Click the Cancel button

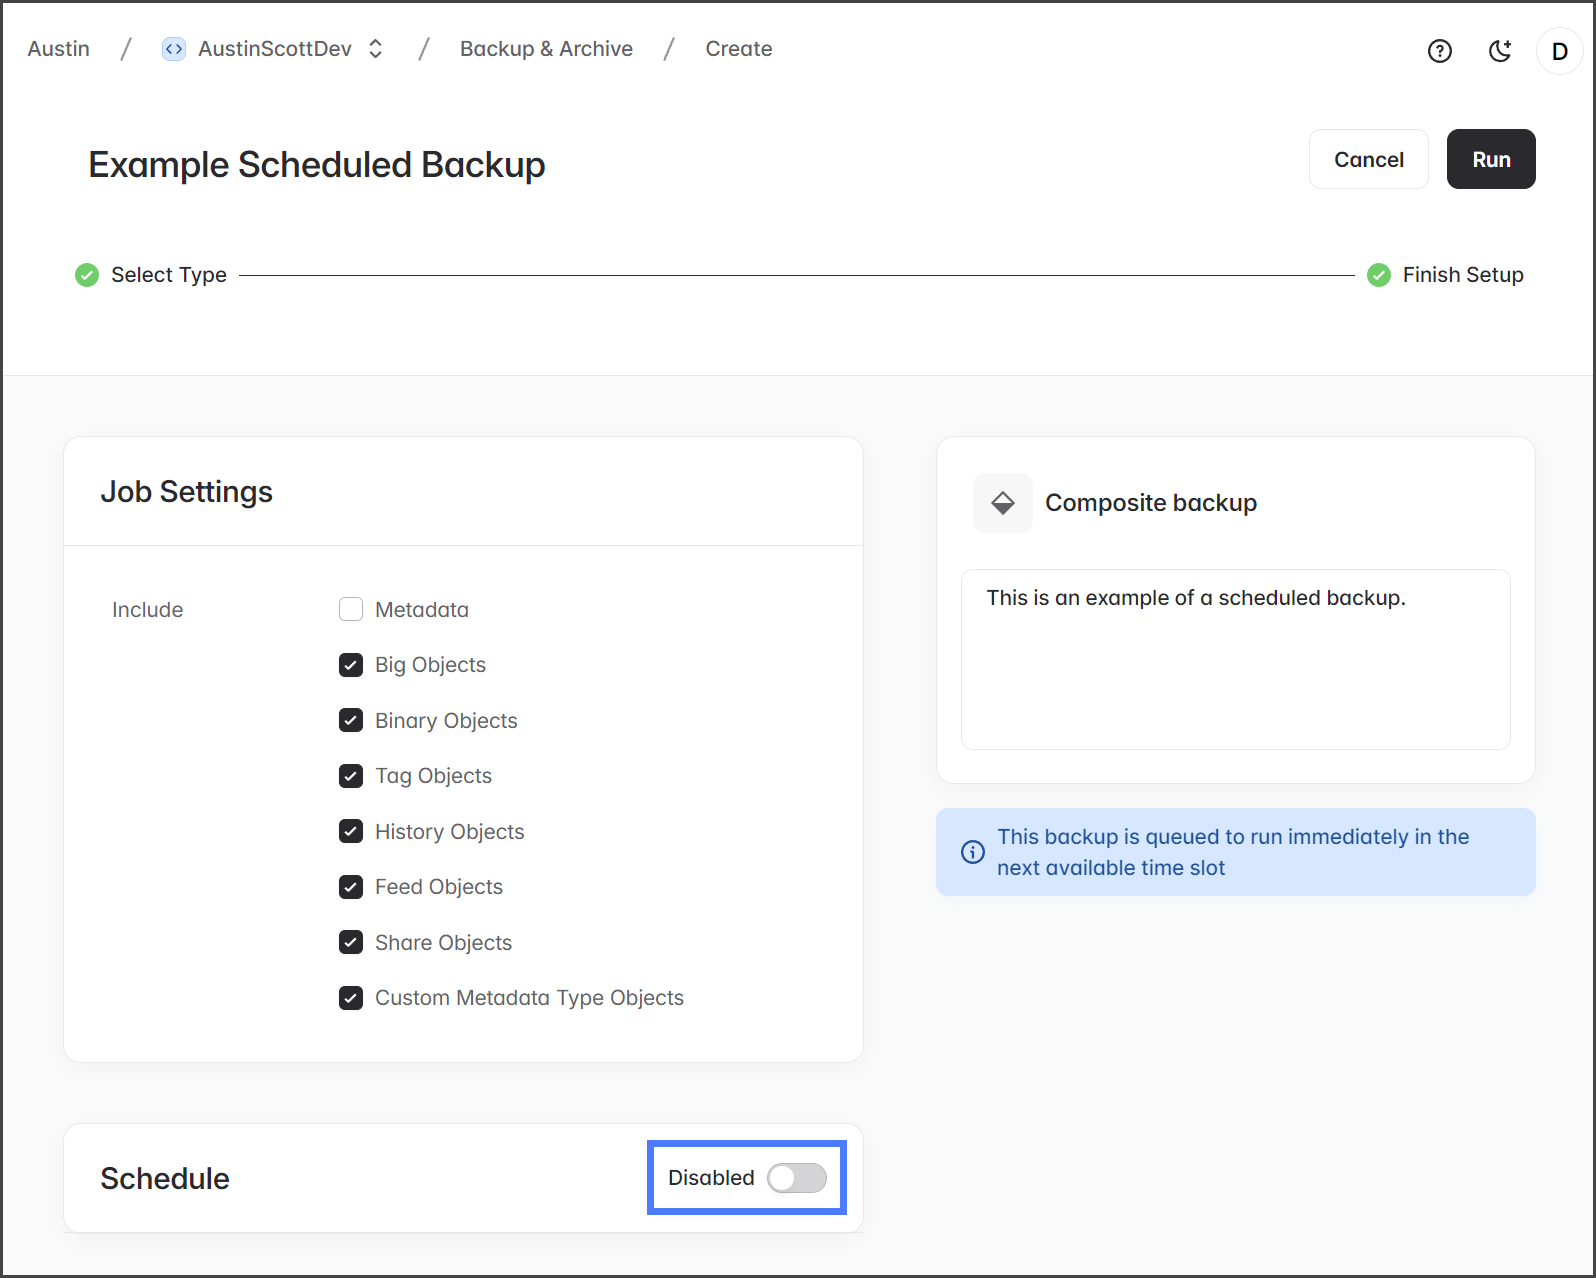[1368, 159]
